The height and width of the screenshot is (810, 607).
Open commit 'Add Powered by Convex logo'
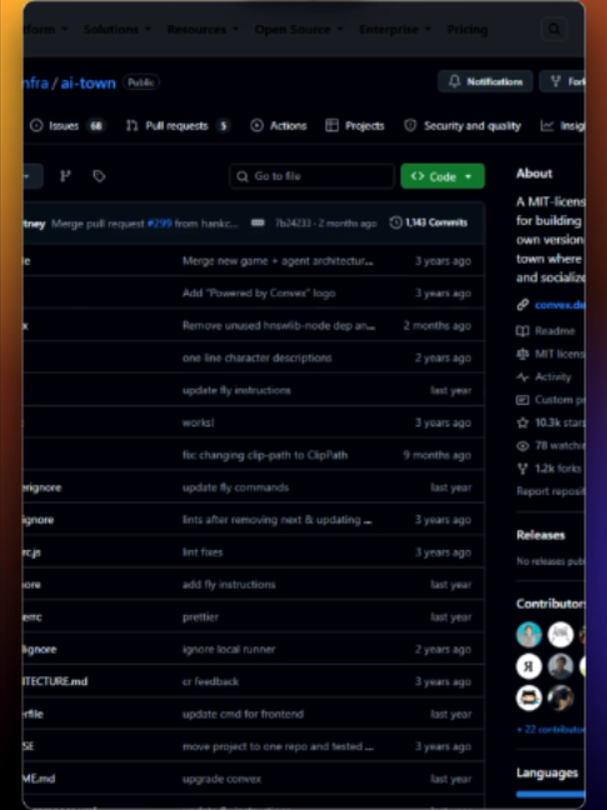[x=259, y=293]
